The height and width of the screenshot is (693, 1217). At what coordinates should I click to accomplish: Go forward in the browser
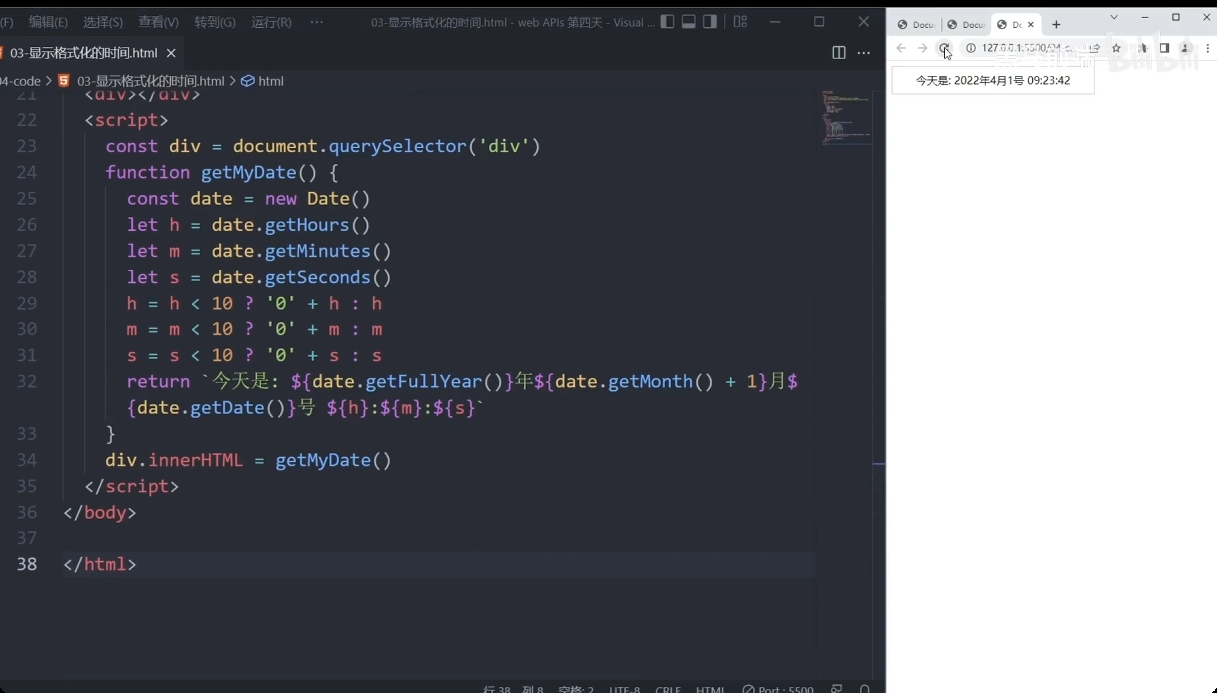tap(922, 48)
